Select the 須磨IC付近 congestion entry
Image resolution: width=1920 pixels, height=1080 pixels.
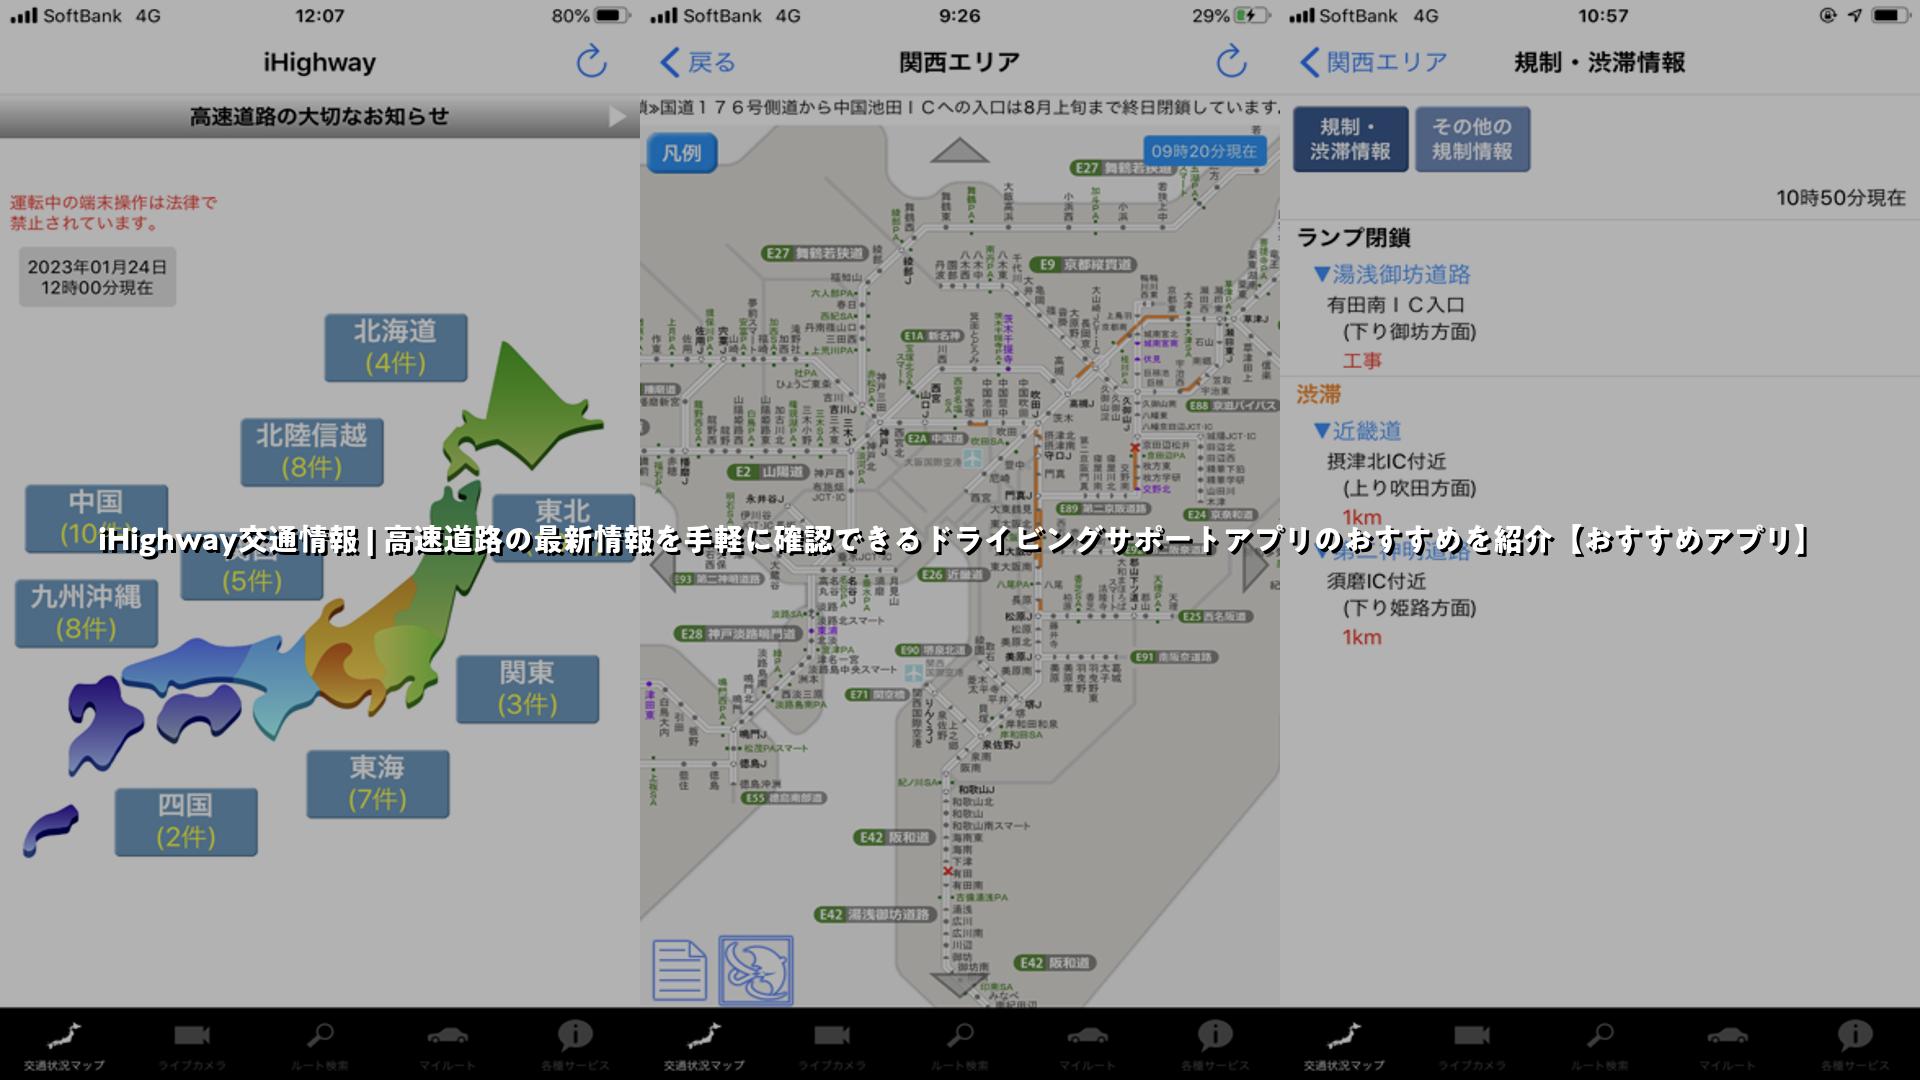pyautogui.click(x=1376, y=581)
